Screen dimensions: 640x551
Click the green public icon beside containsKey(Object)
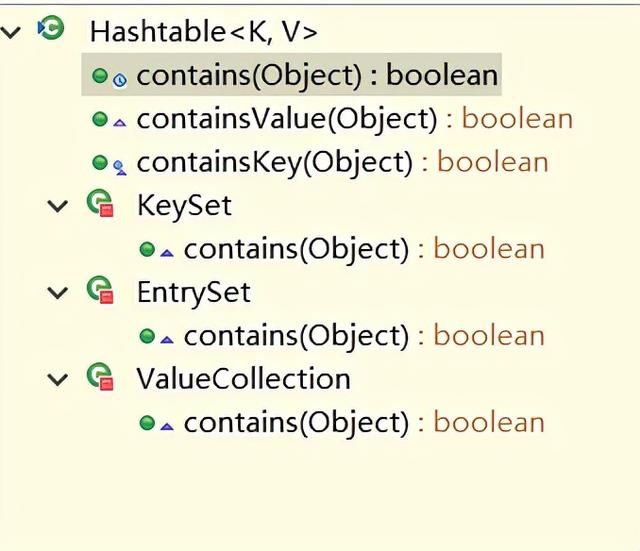tap(100, 162)
